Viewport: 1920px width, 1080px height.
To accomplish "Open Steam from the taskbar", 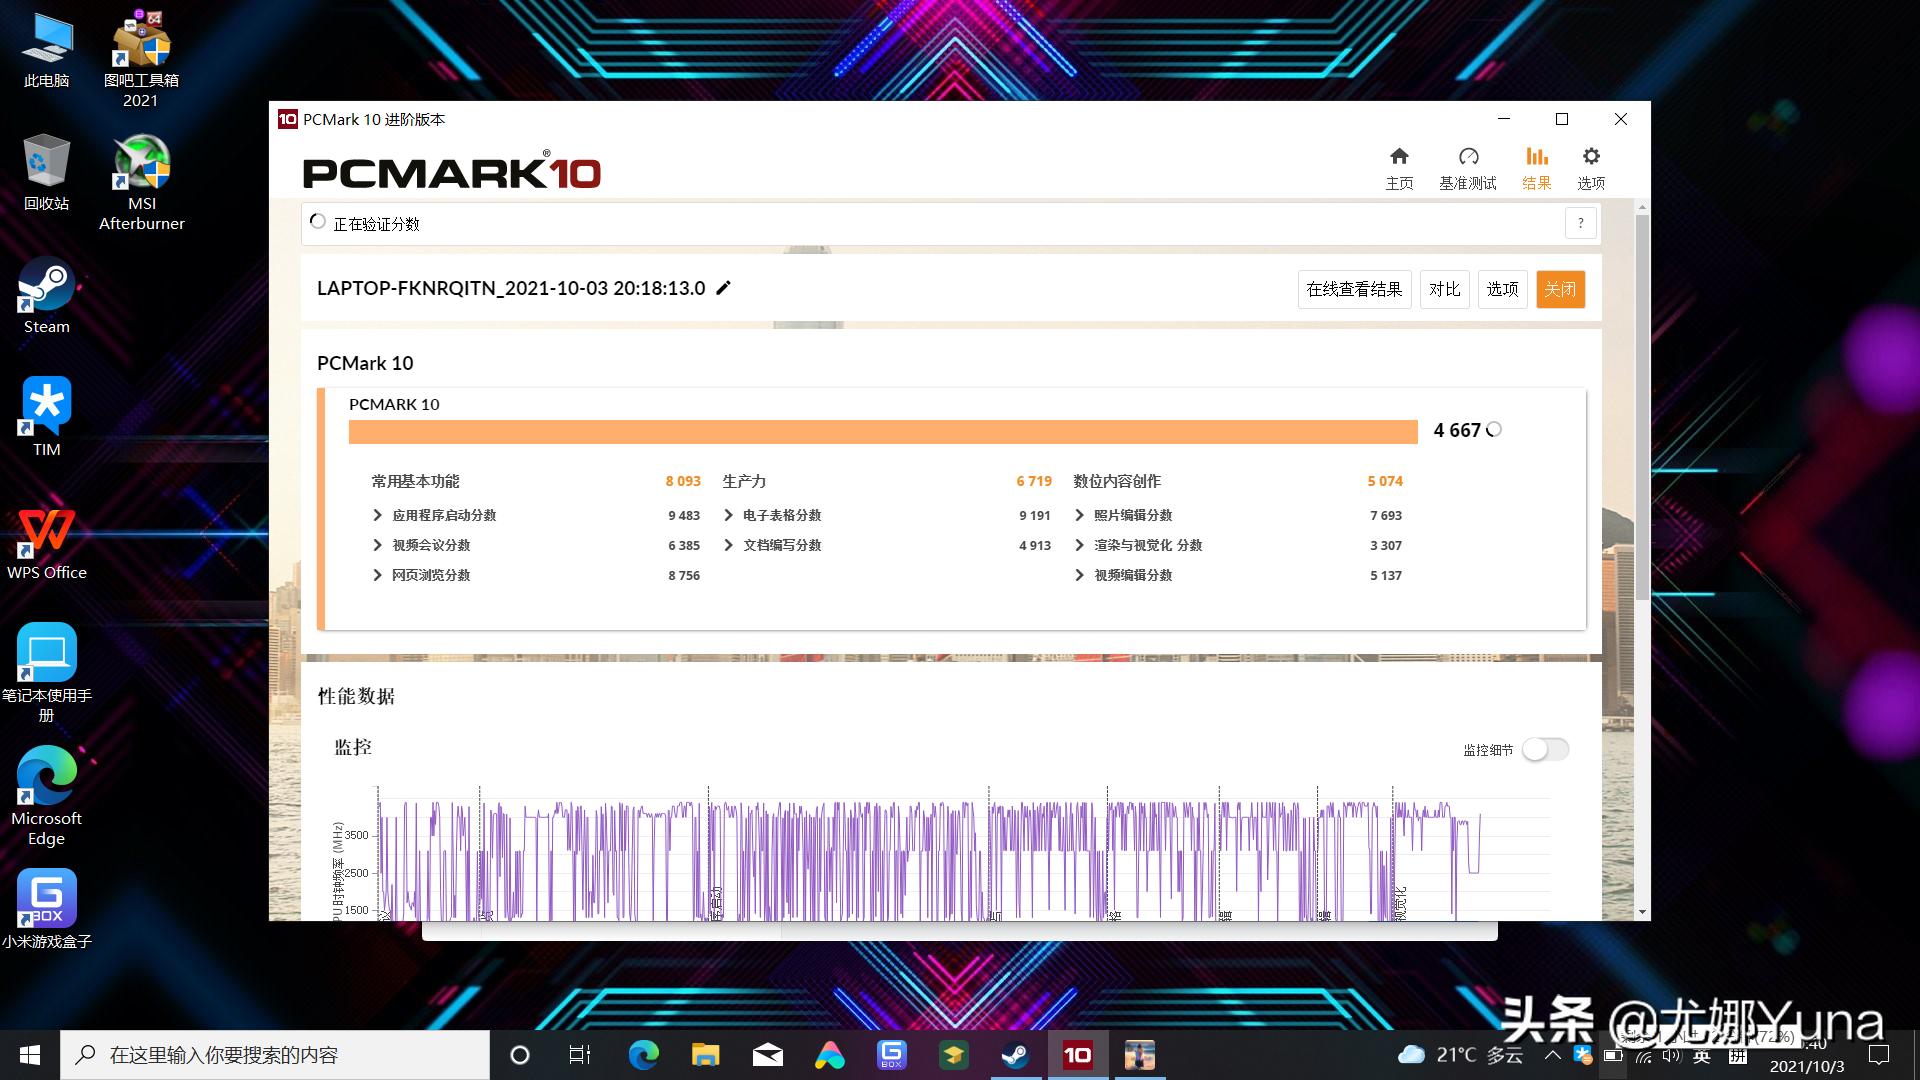I will coord(1015,1055).
